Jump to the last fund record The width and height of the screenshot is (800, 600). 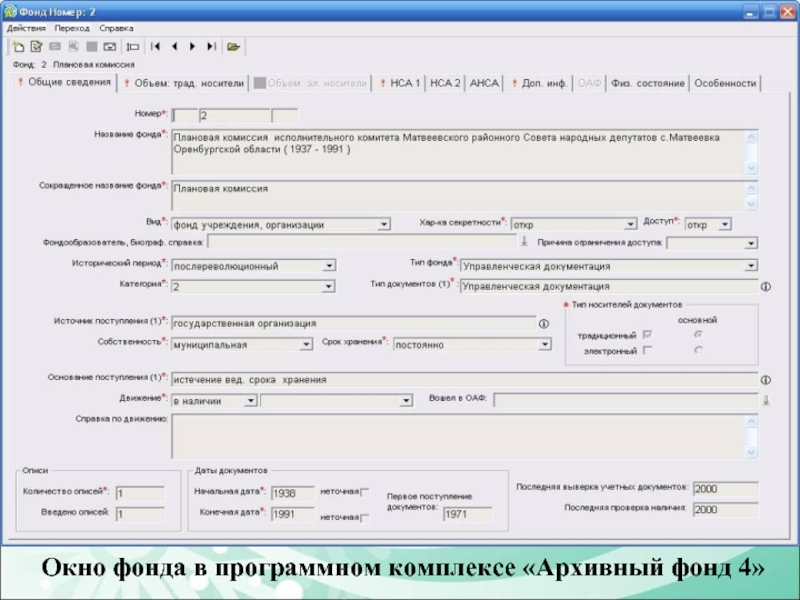tap(211, 46)
